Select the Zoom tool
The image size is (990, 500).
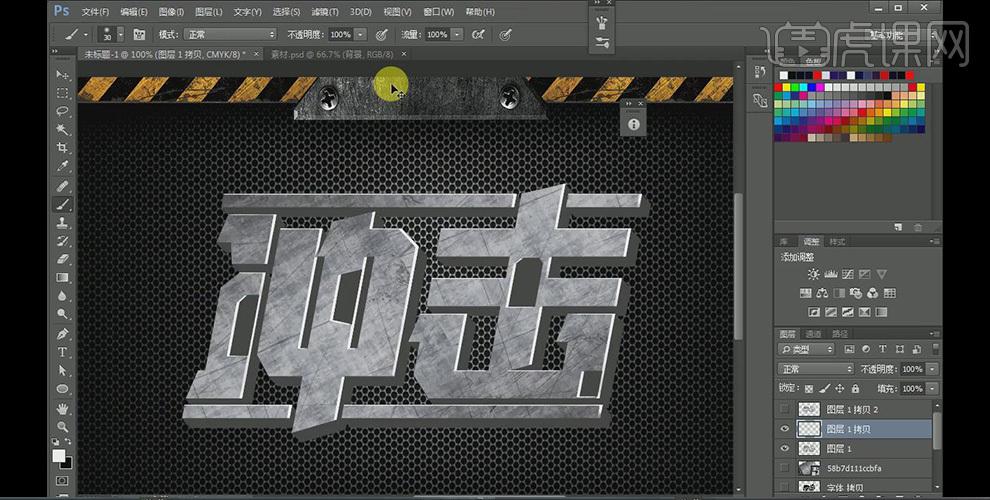click(63, 427)
